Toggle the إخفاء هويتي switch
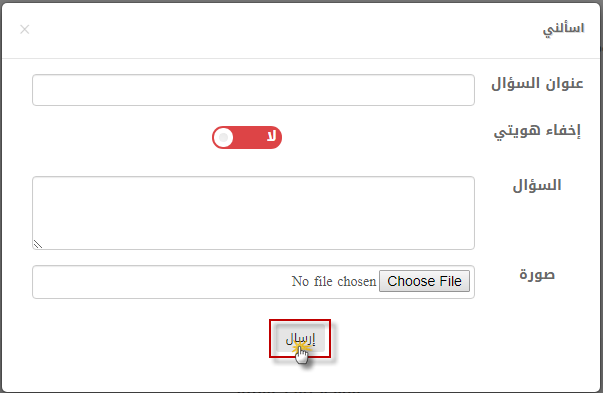 tap(247, 137)
